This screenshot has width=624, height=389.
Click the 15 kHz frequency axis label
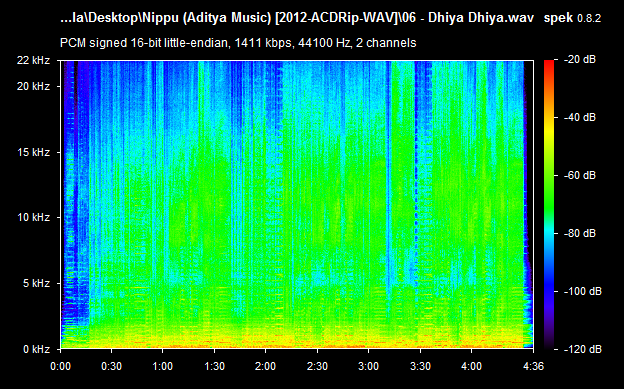[33, 152]
